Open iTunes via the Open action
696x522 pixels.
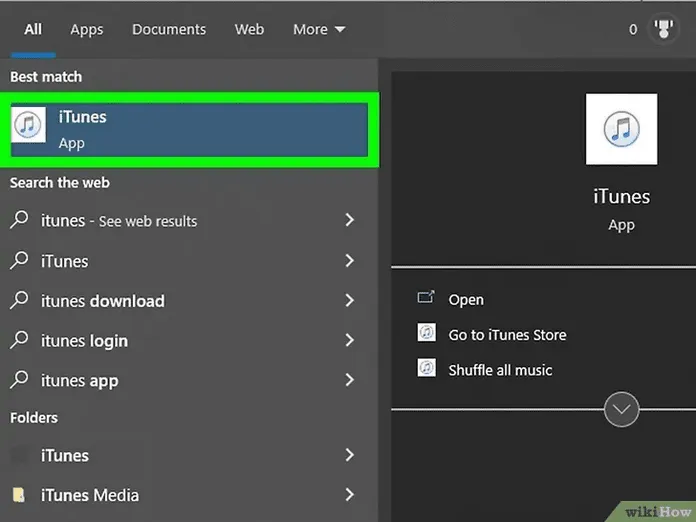466,299
